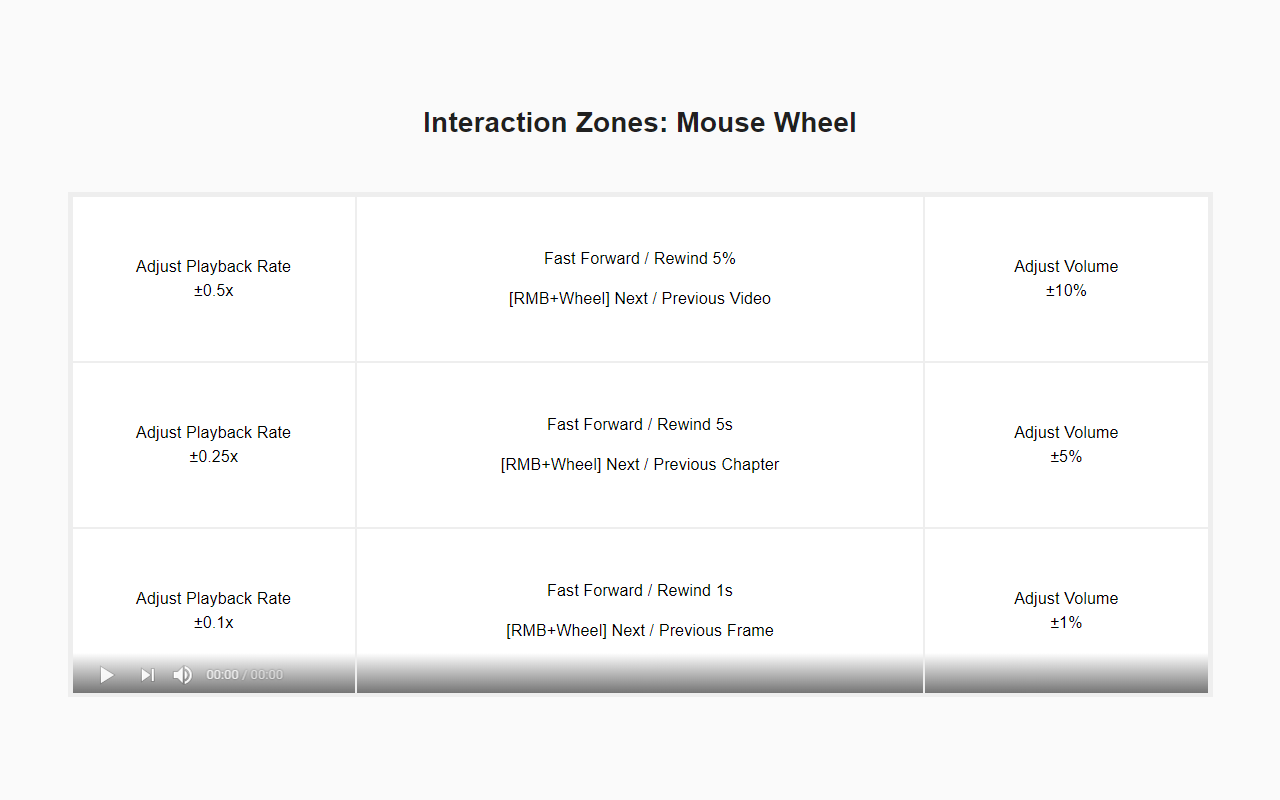Select the Adjust Volume ±5% region

(1066, 444)
